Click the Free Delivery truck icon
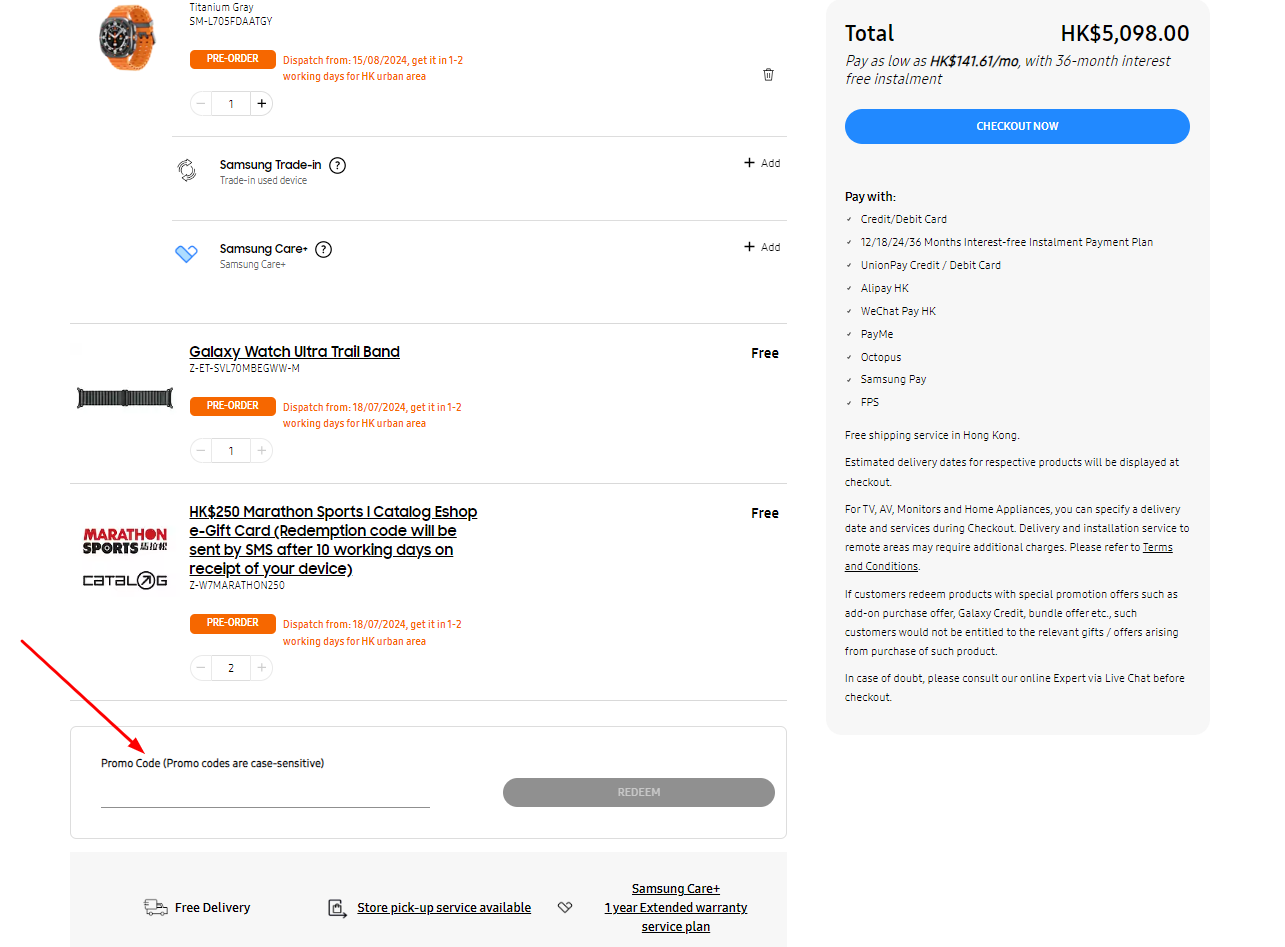 [x=156, y=908]
